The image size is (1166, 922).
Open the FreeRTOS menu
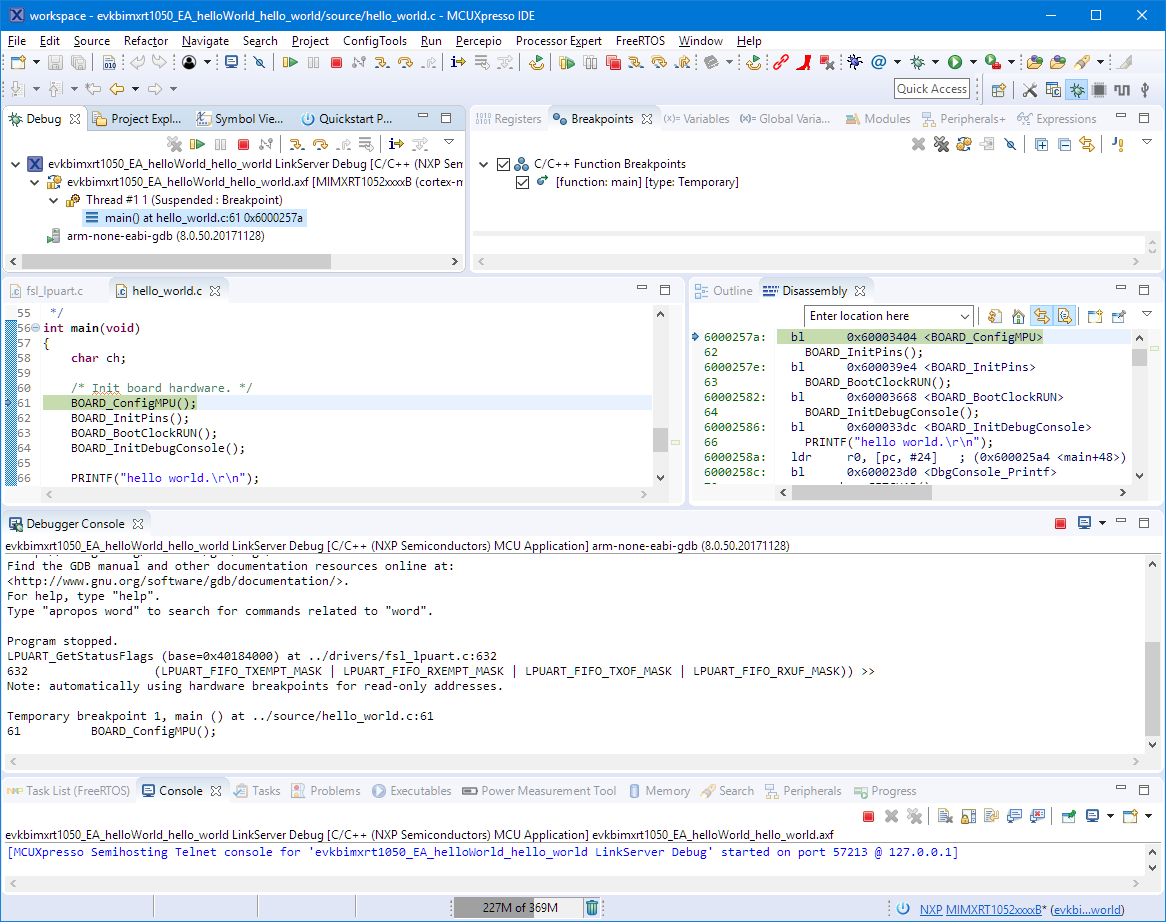pos(640,41)
